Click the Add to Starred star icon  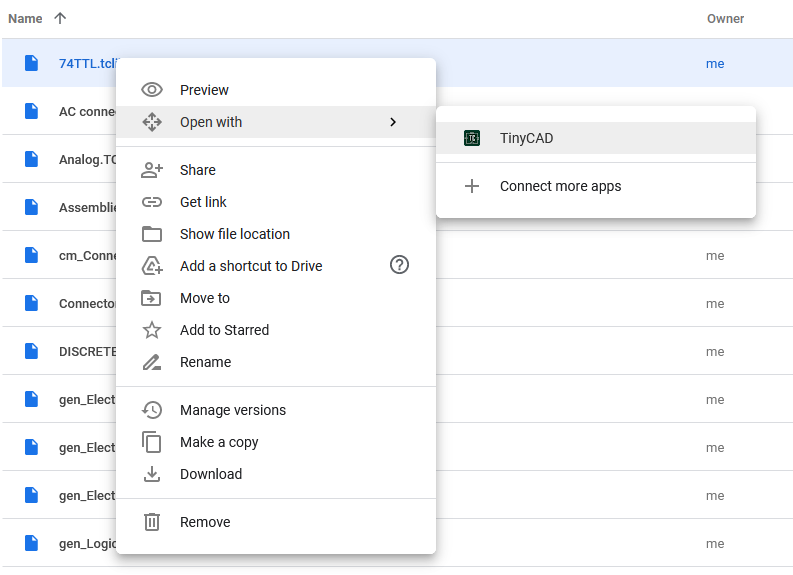pos(152,330)
